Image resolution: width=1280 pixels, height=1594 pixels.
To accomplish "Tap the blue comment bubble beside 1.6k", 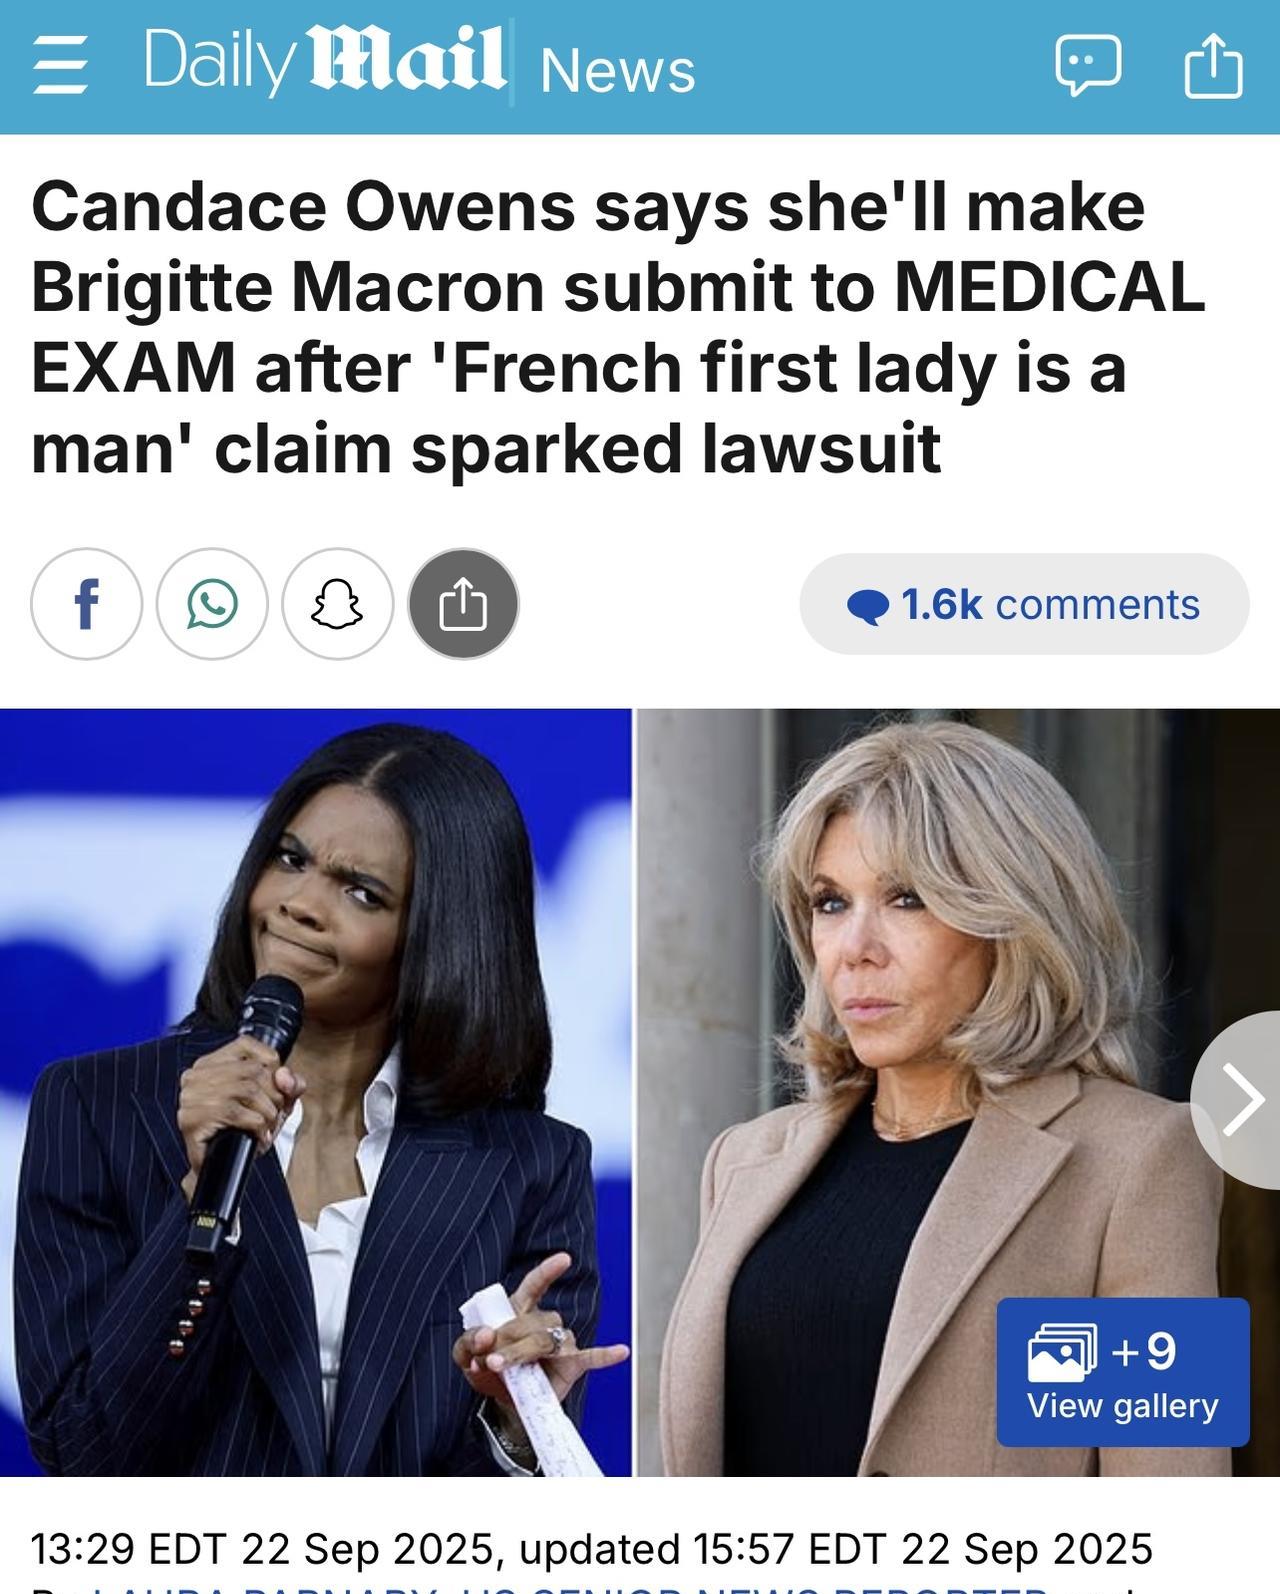I will tap(867, 606).
